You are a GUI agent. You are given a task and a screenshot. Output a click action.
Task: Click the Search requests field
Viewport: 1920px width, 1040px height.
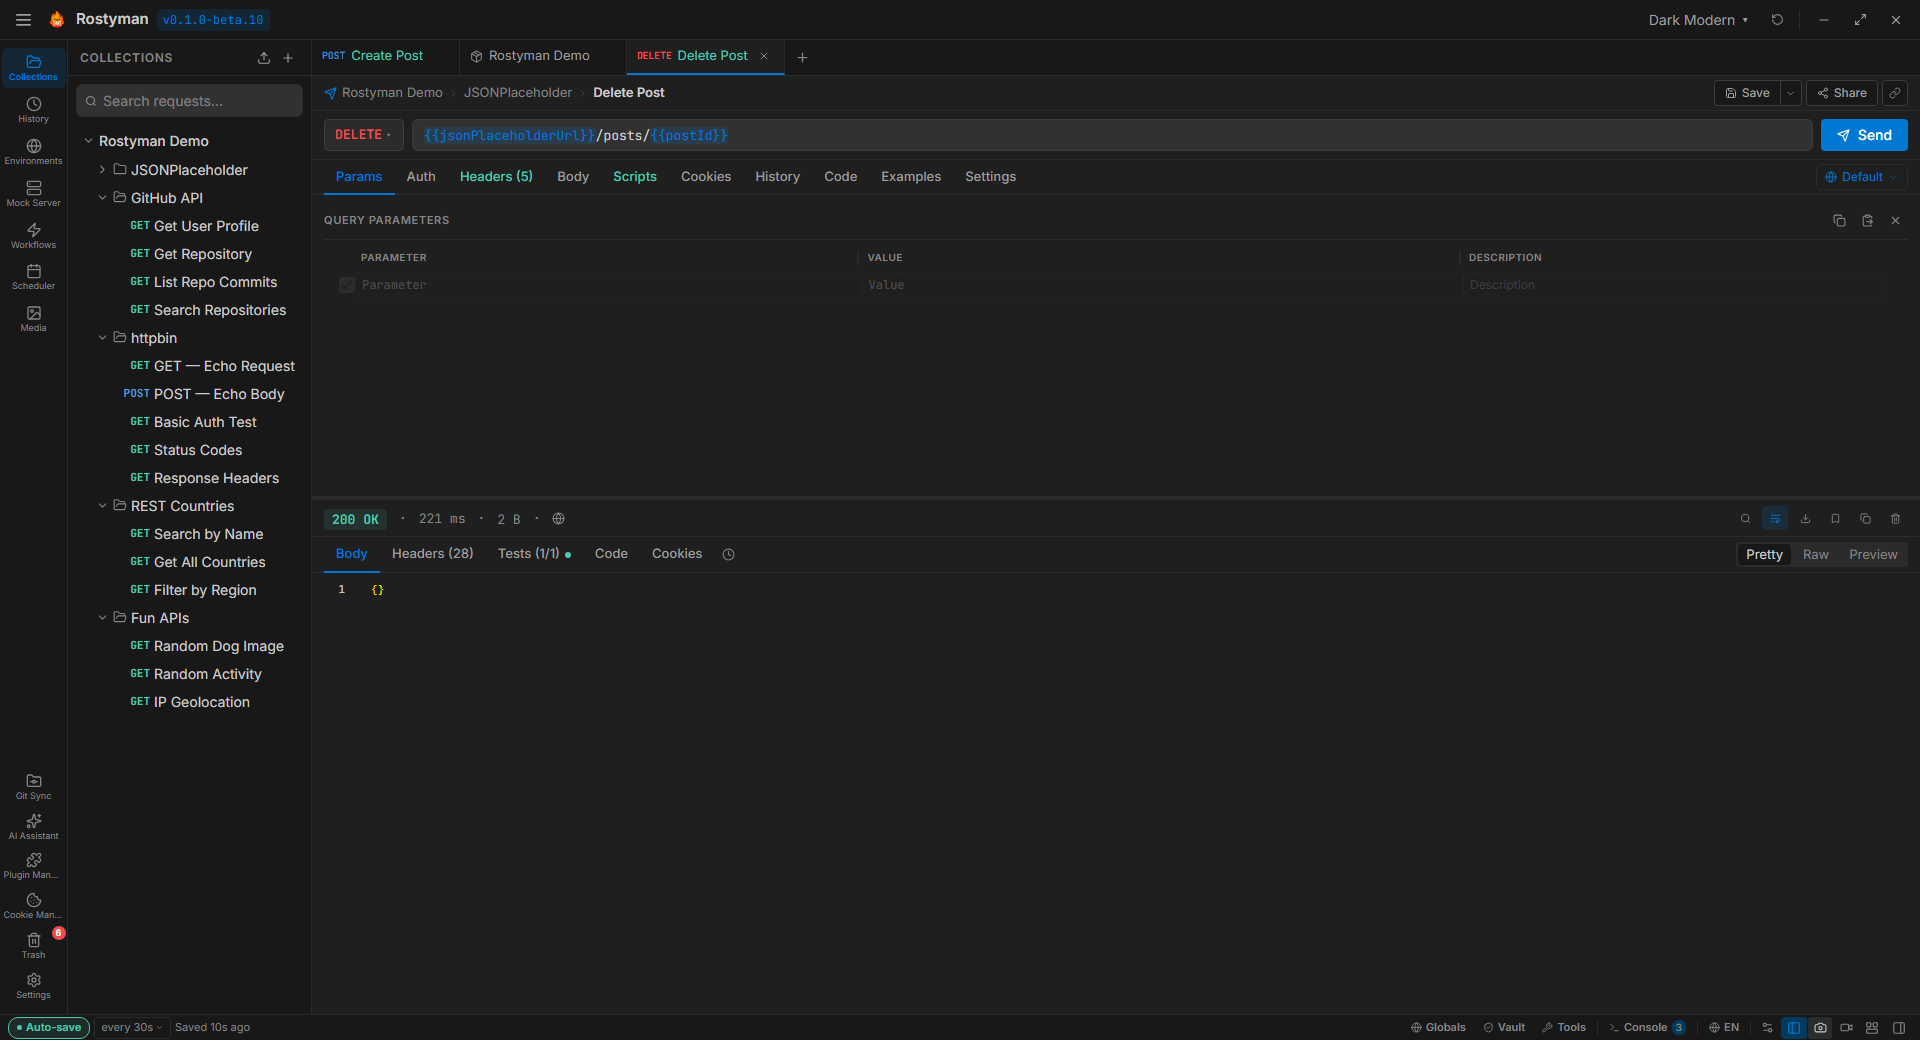coord(189,100)
